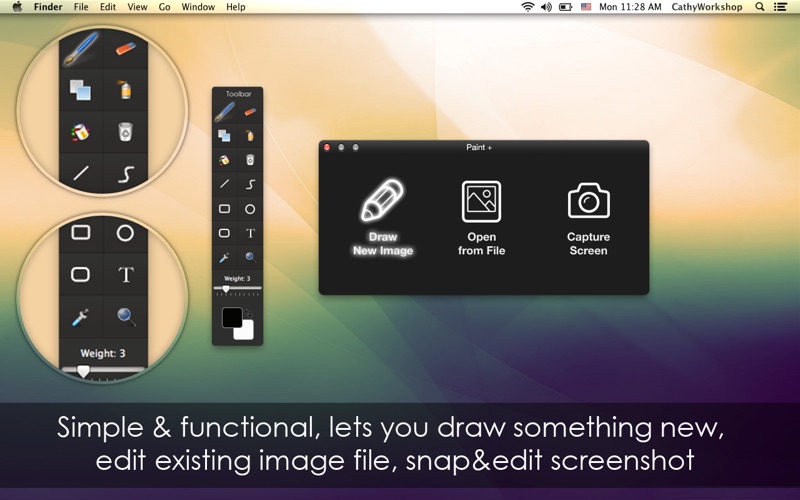Click Draw New Image in Paint +
Image resolution: width=800 pixels, height=500 pixels.
click(383, 218)
